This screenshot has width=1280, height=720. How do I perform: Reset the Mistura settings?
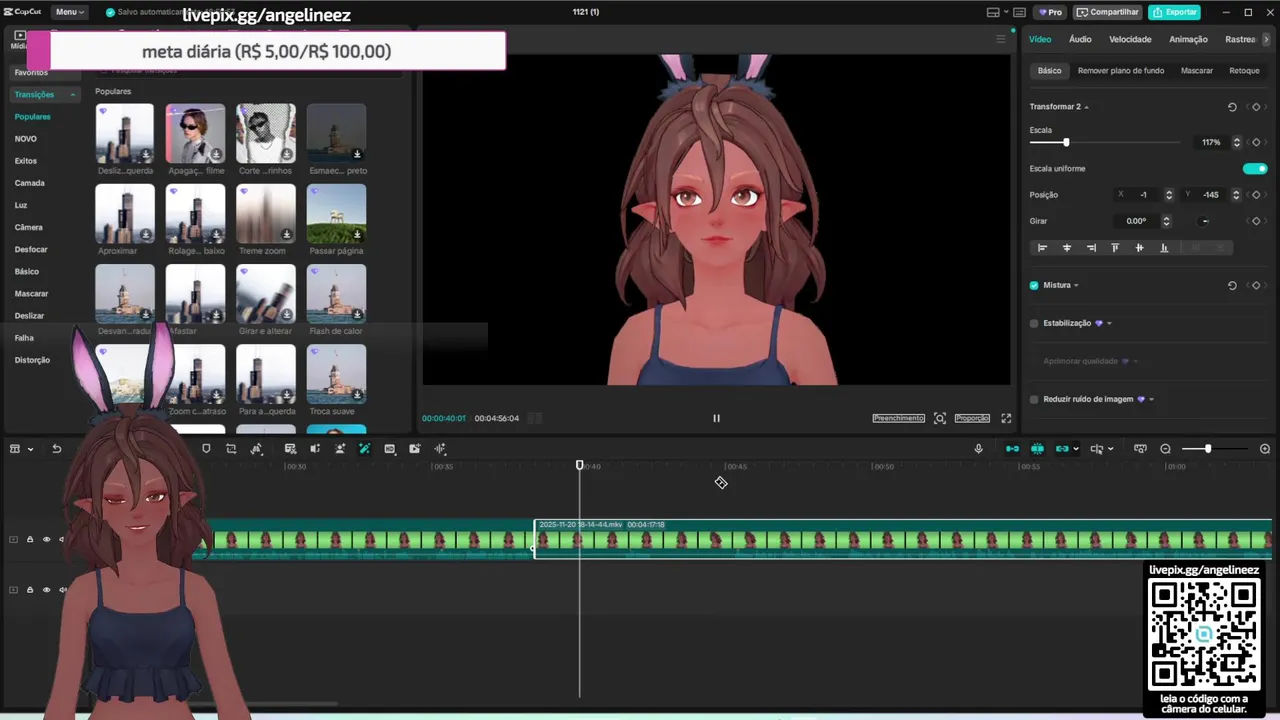click(x=1232, y=285)
